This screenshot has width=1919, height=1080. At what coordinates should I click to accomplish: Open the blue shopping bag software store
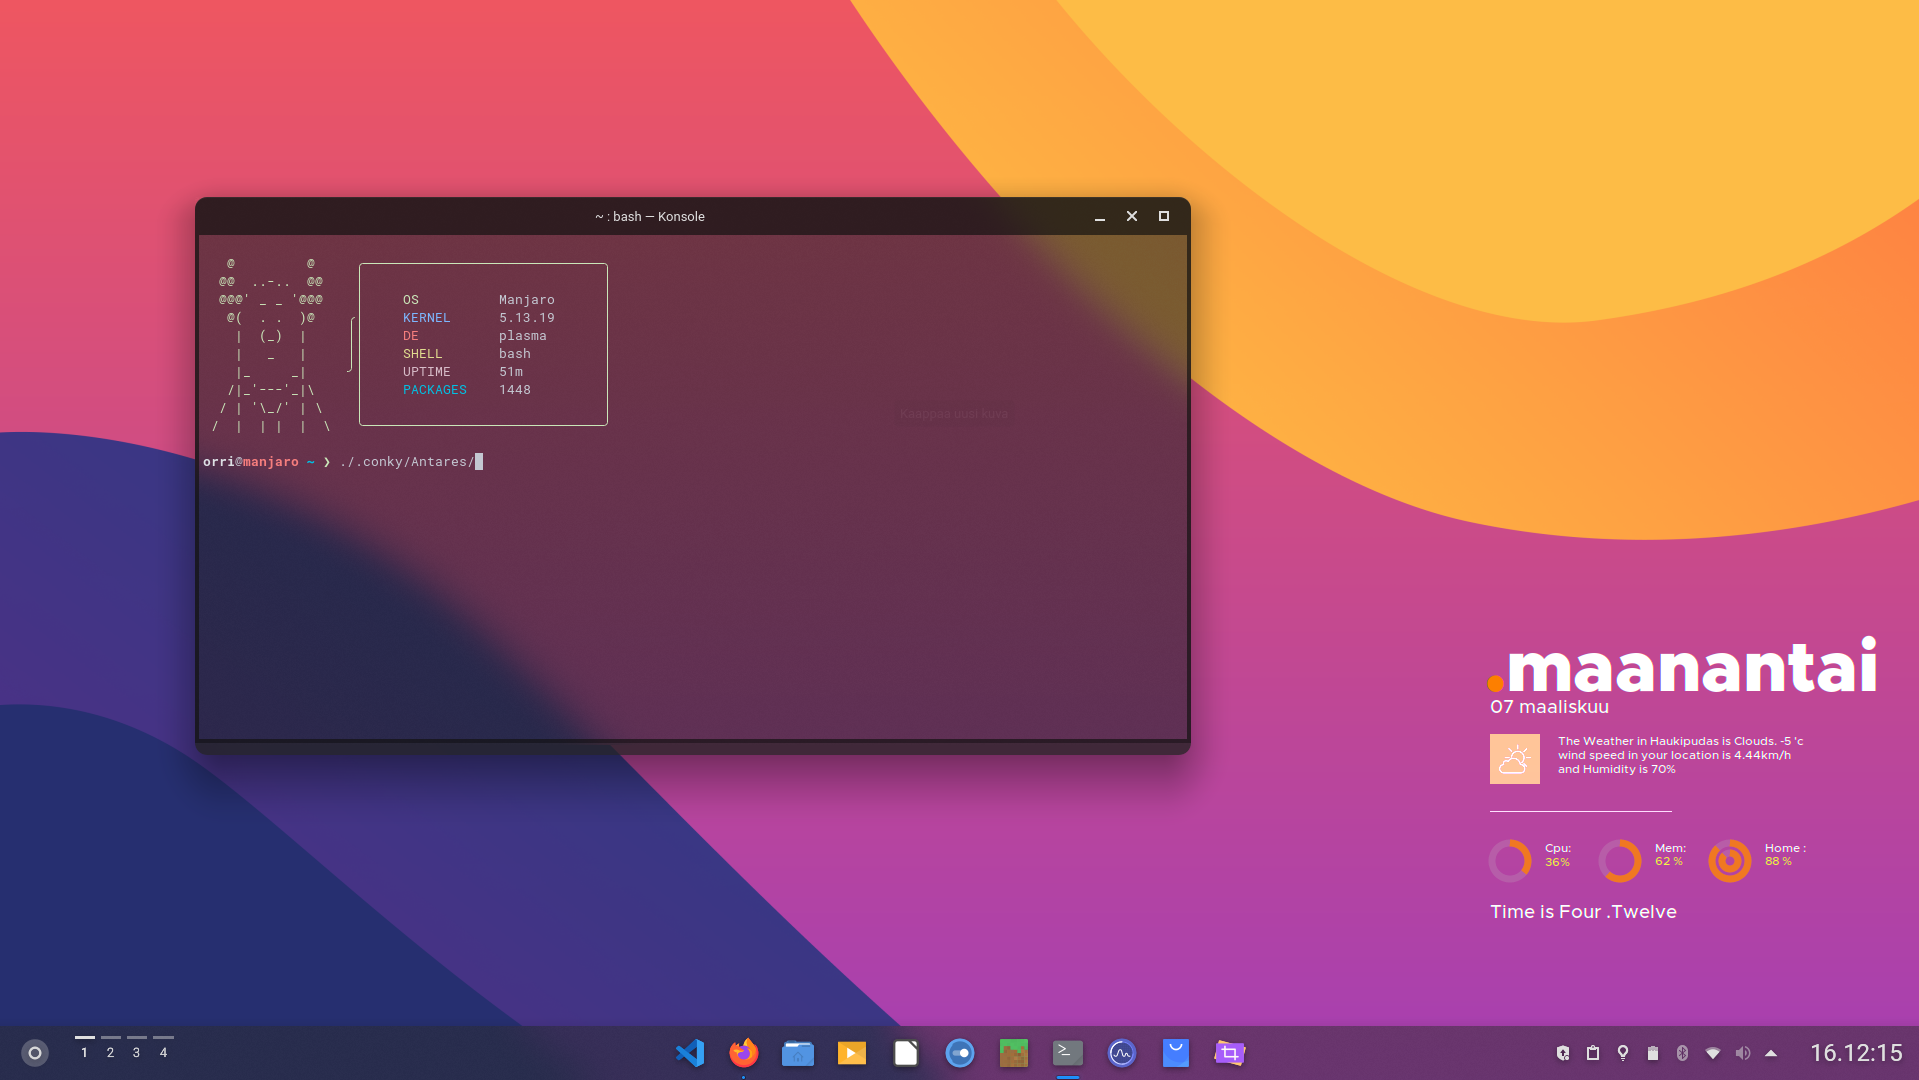(1176, 1053)
